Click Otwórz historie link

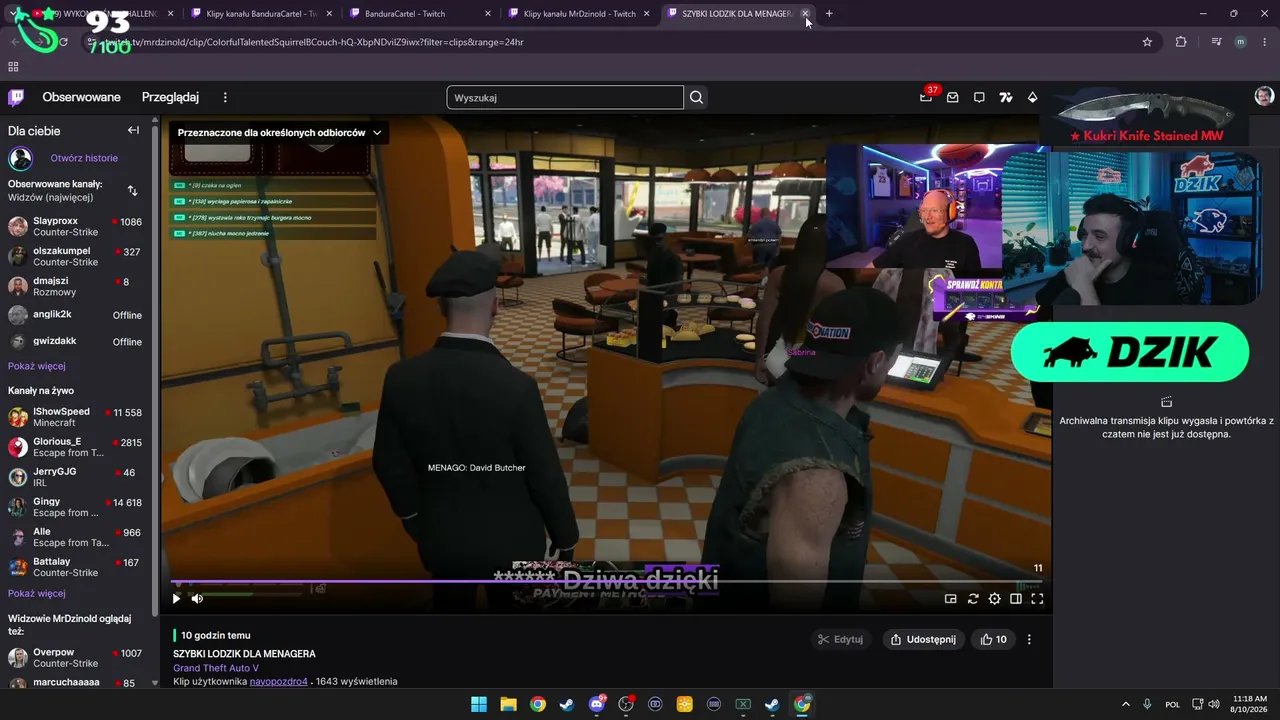[x=84, y=158]
